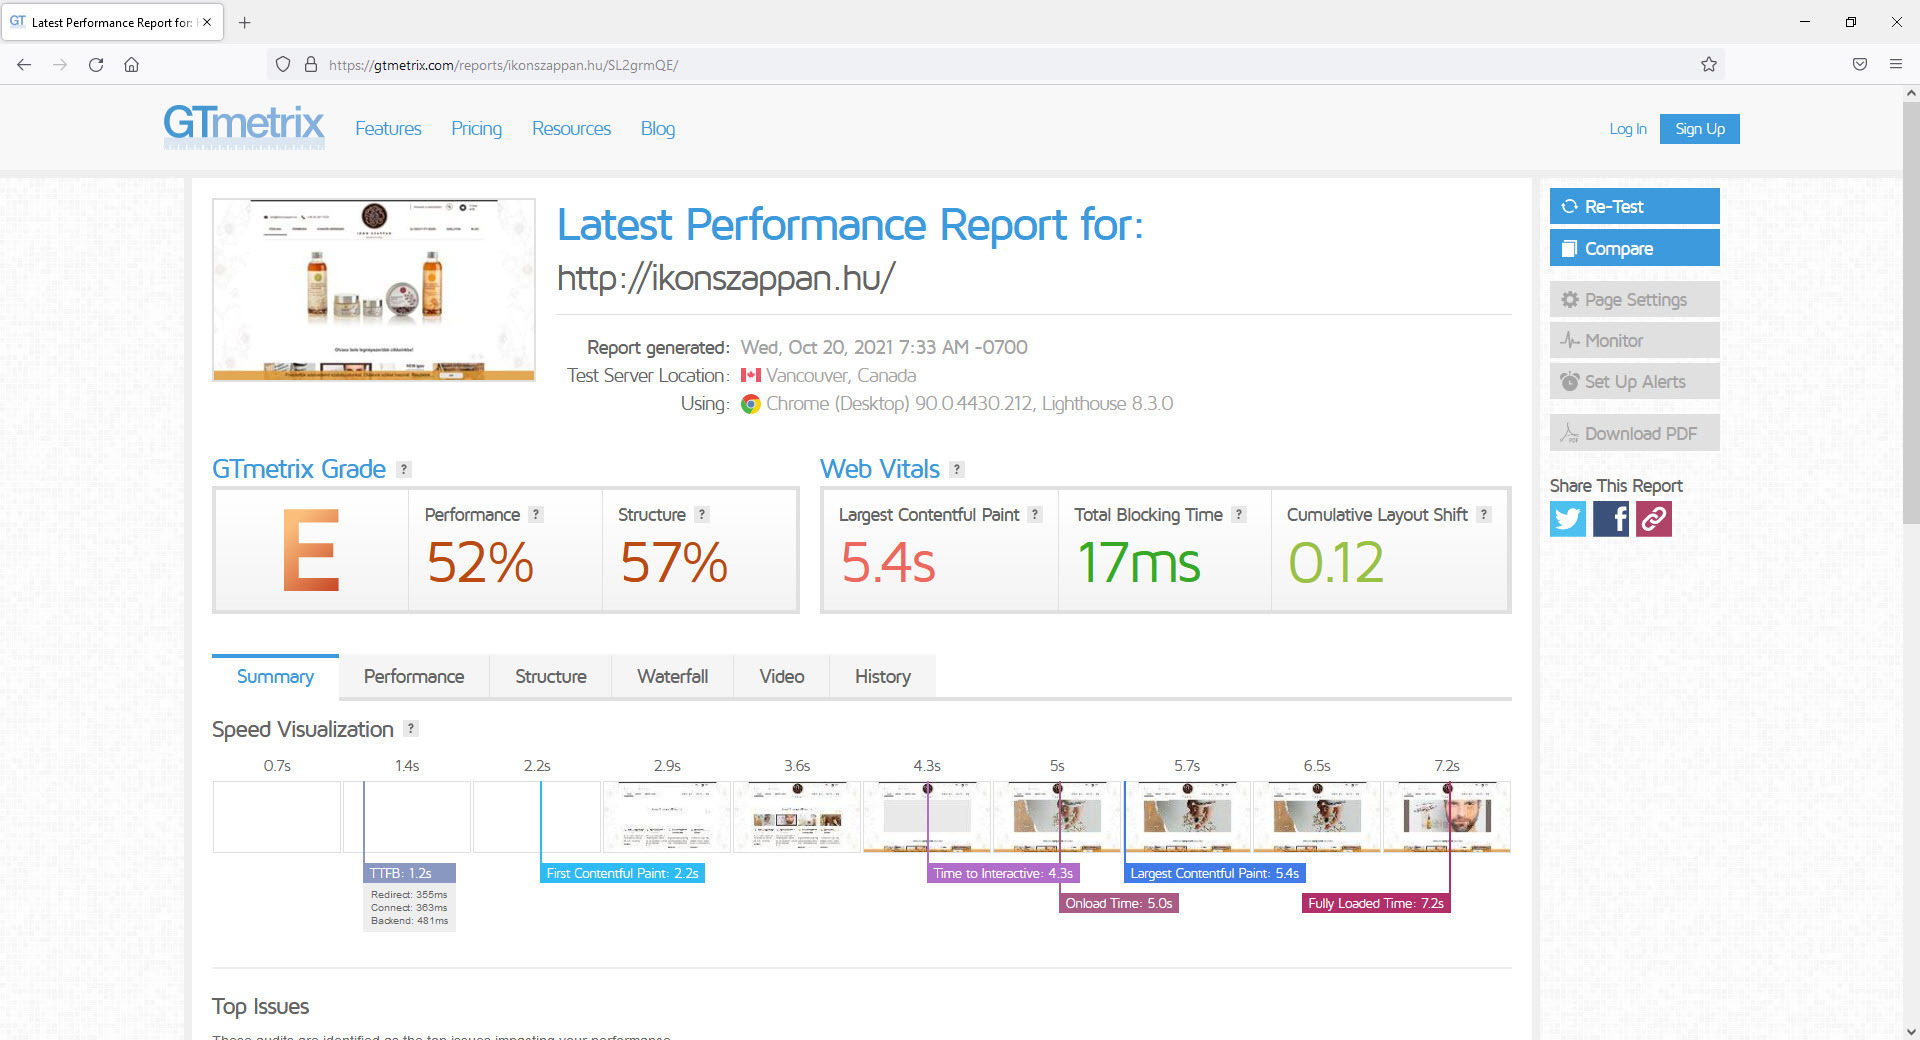Open the Pricing link
The width and height of the screenshot is (1920, 1040).
(476, 129)
